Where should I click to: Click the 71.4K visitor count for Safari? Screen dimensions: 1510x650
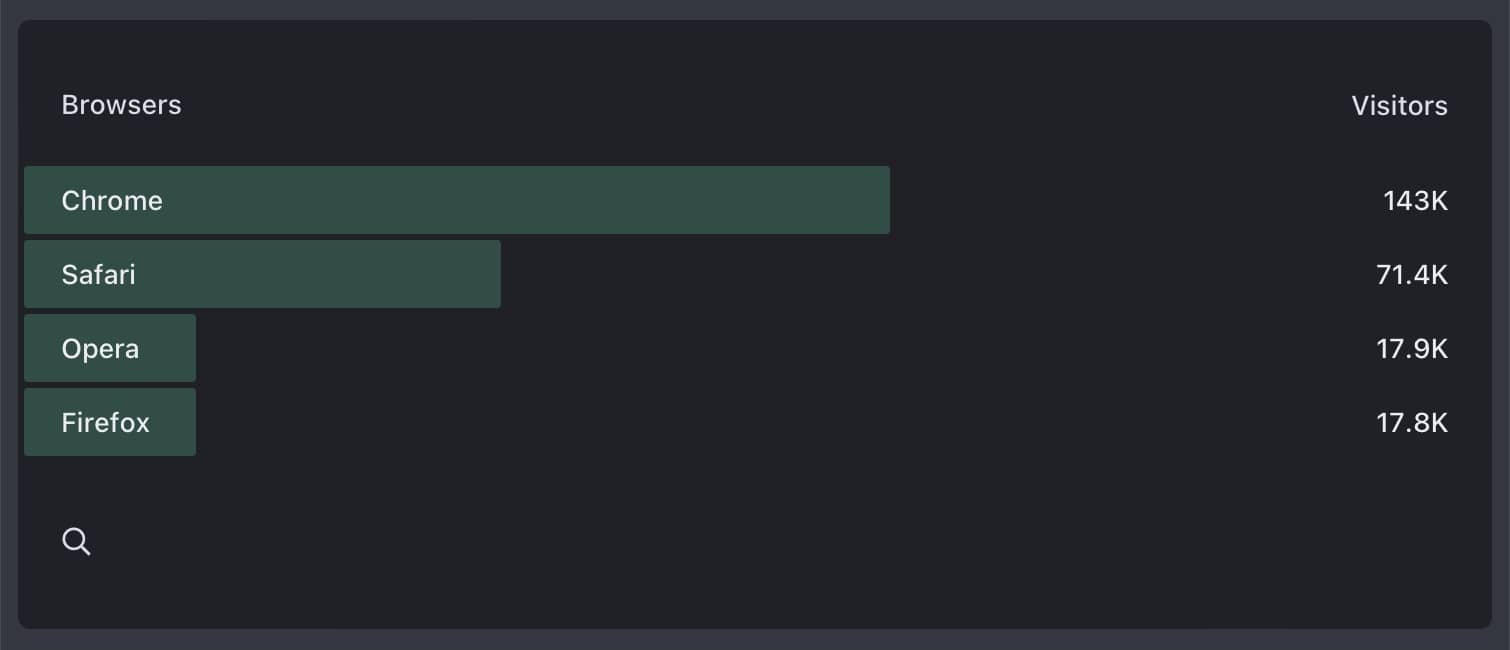[x=1412, y=274]
